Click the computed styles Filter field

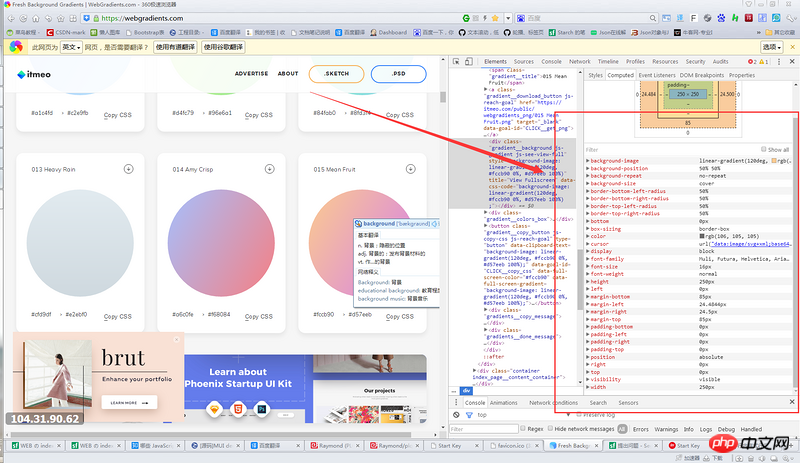click(671, 150)
